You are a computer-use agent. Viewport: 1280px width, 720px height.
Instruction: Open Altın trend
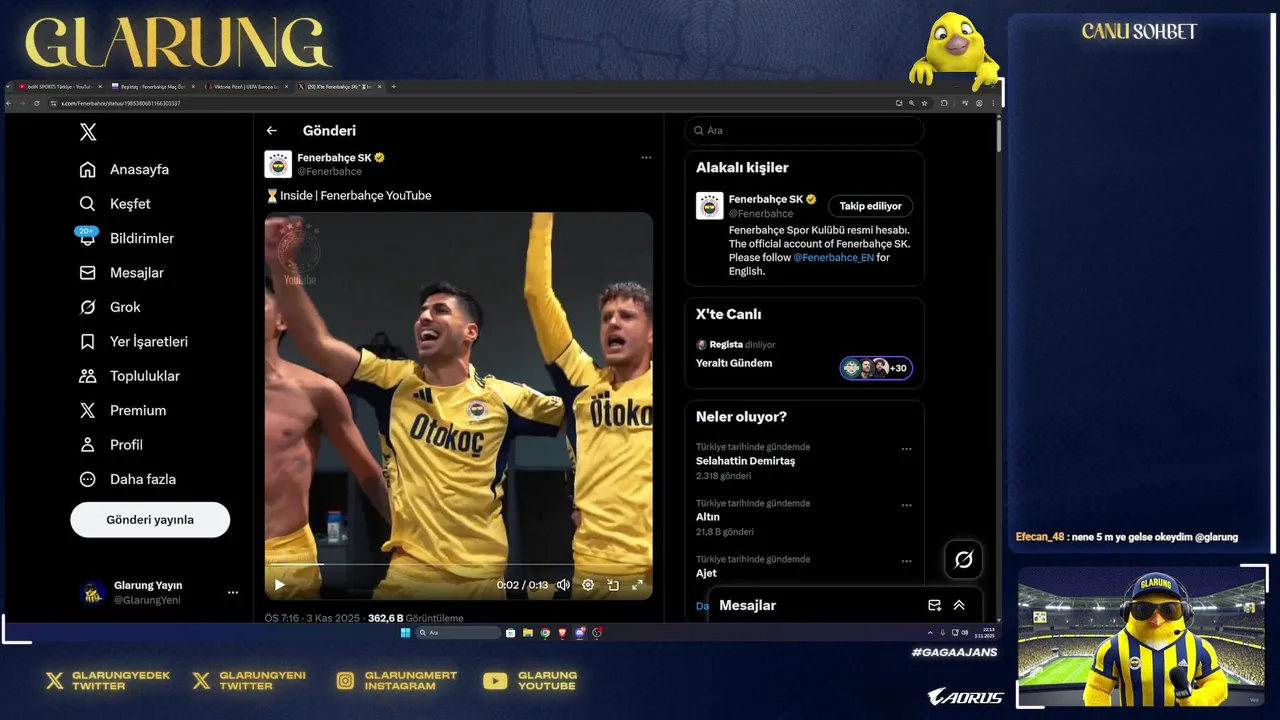pyautogui.click(x=708, y=517)
